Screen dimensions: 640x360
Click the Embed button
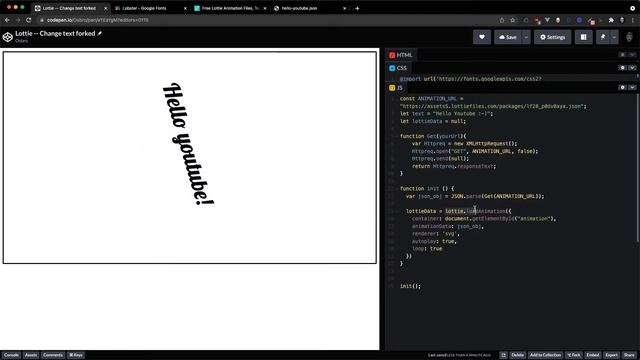coord(593,355)
